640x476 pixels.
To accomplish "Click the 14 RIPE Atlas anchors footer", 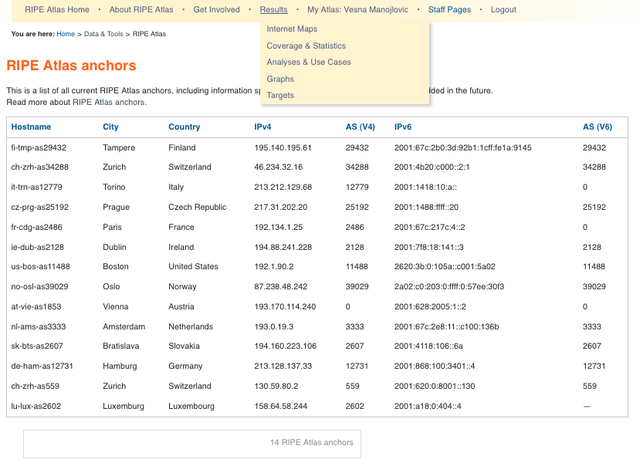I will tap(311, 443).
